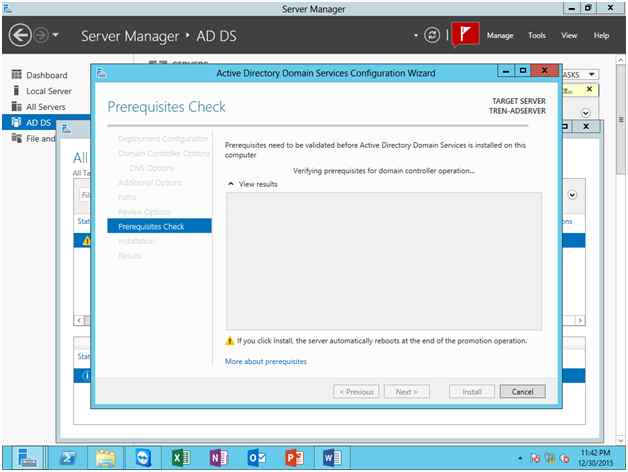Open the navigation history dropdown arrow
Screen dimensions: 628x472
[x=55, y=35]
